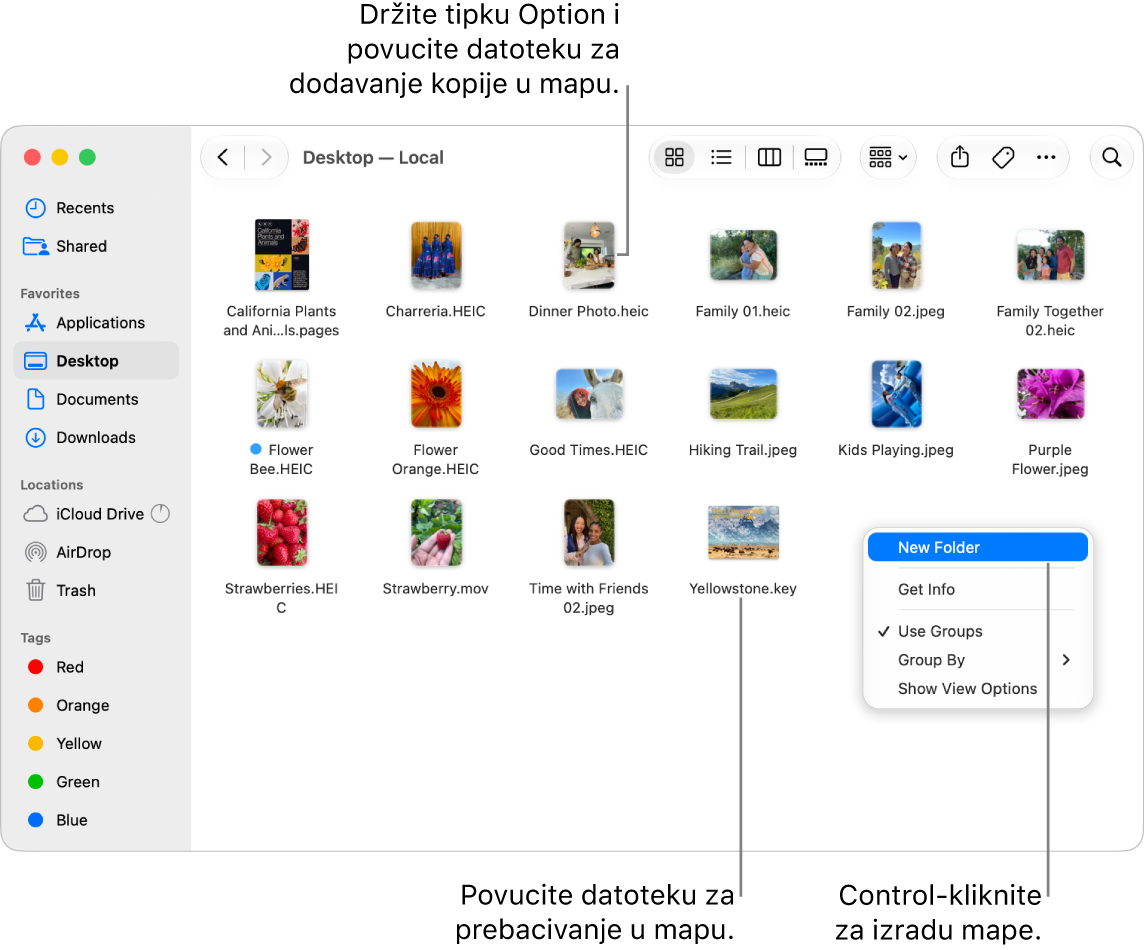Choose Show View Options

977,688
